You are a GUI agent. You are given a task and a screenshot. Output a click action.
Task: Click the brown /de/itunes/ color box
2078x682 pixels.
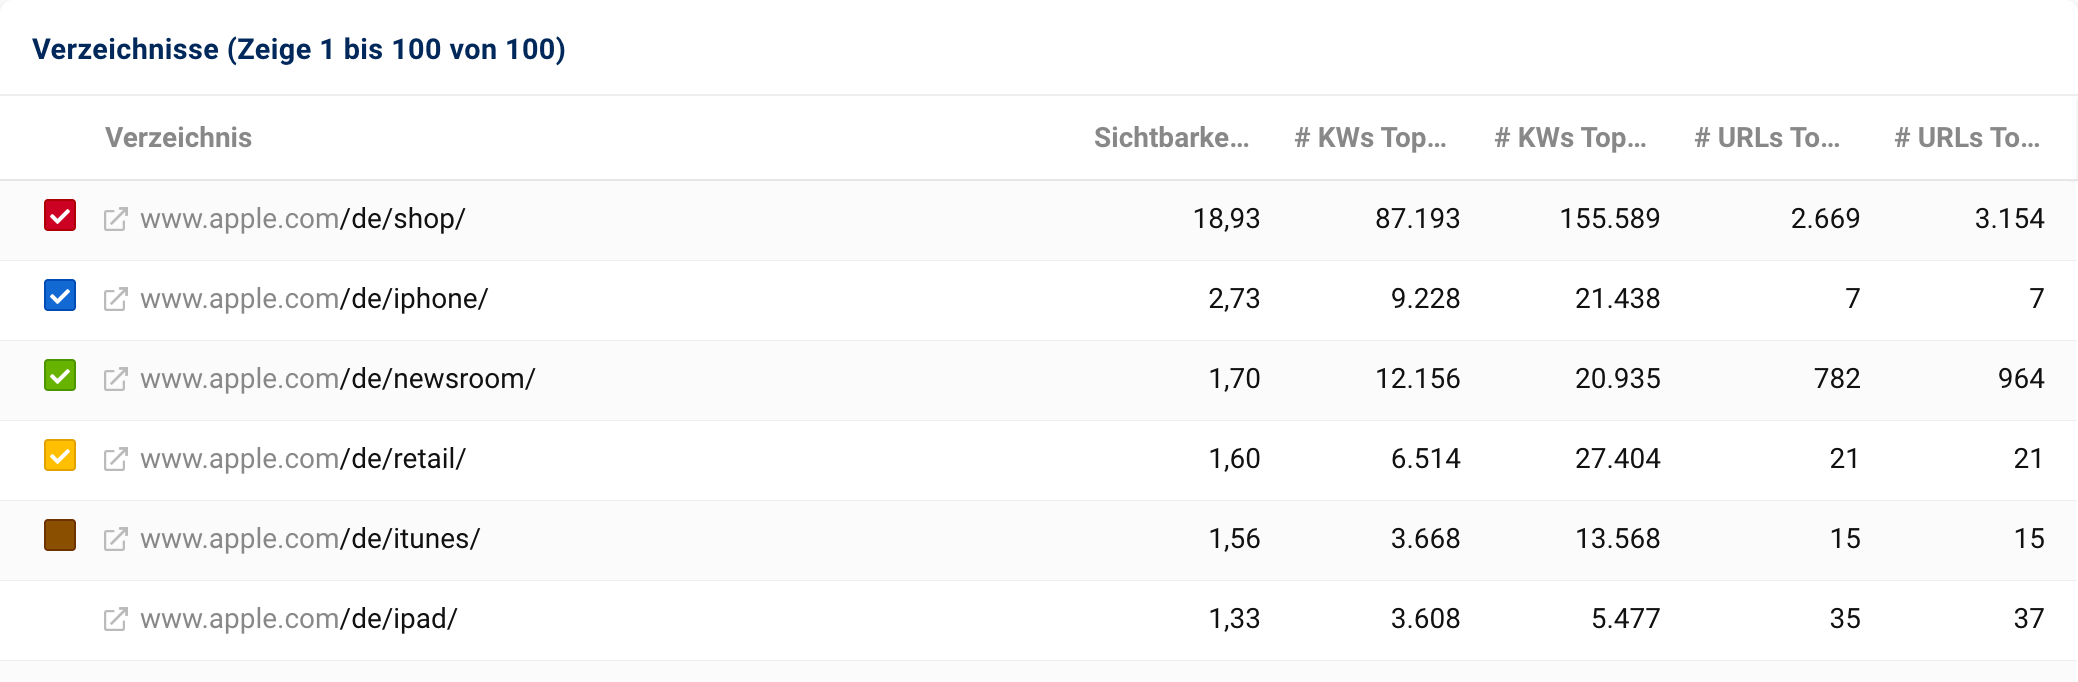click(x=60, y=536)
